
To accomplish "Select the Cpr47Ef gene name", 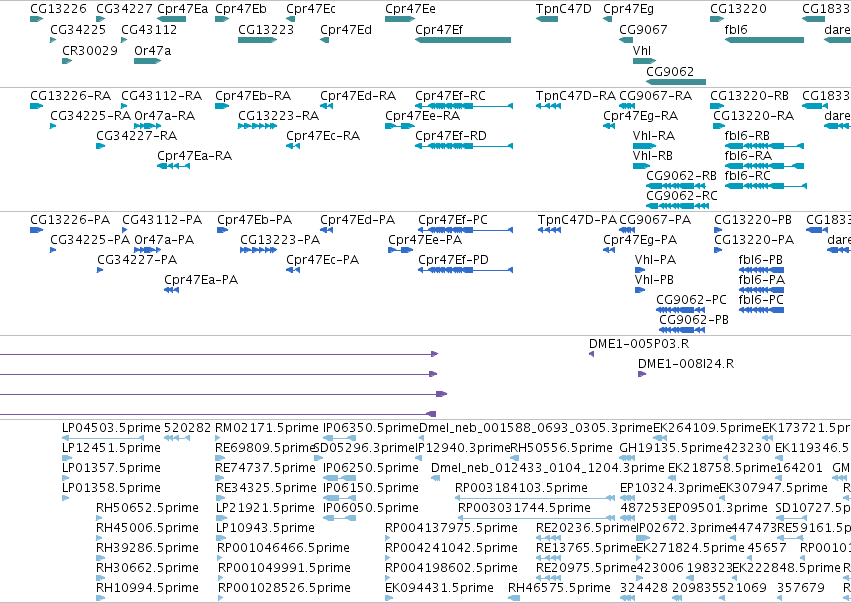I will pyautogui.click(x=439, y=29).
